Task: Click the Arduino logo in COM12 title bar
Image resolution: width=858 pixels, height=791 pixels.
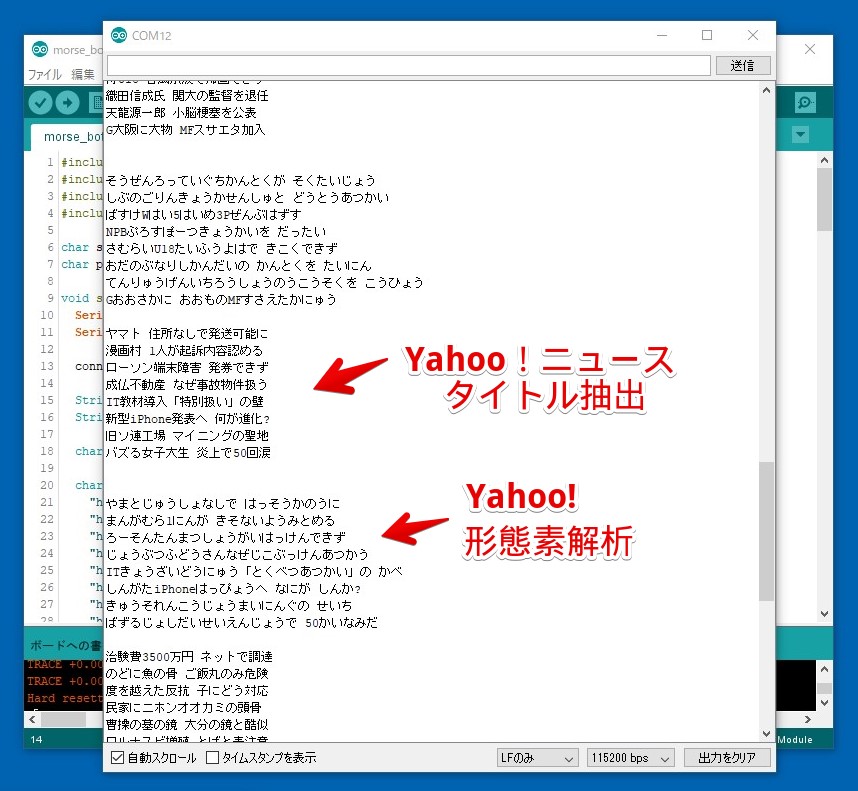Action: pos(119,36)
